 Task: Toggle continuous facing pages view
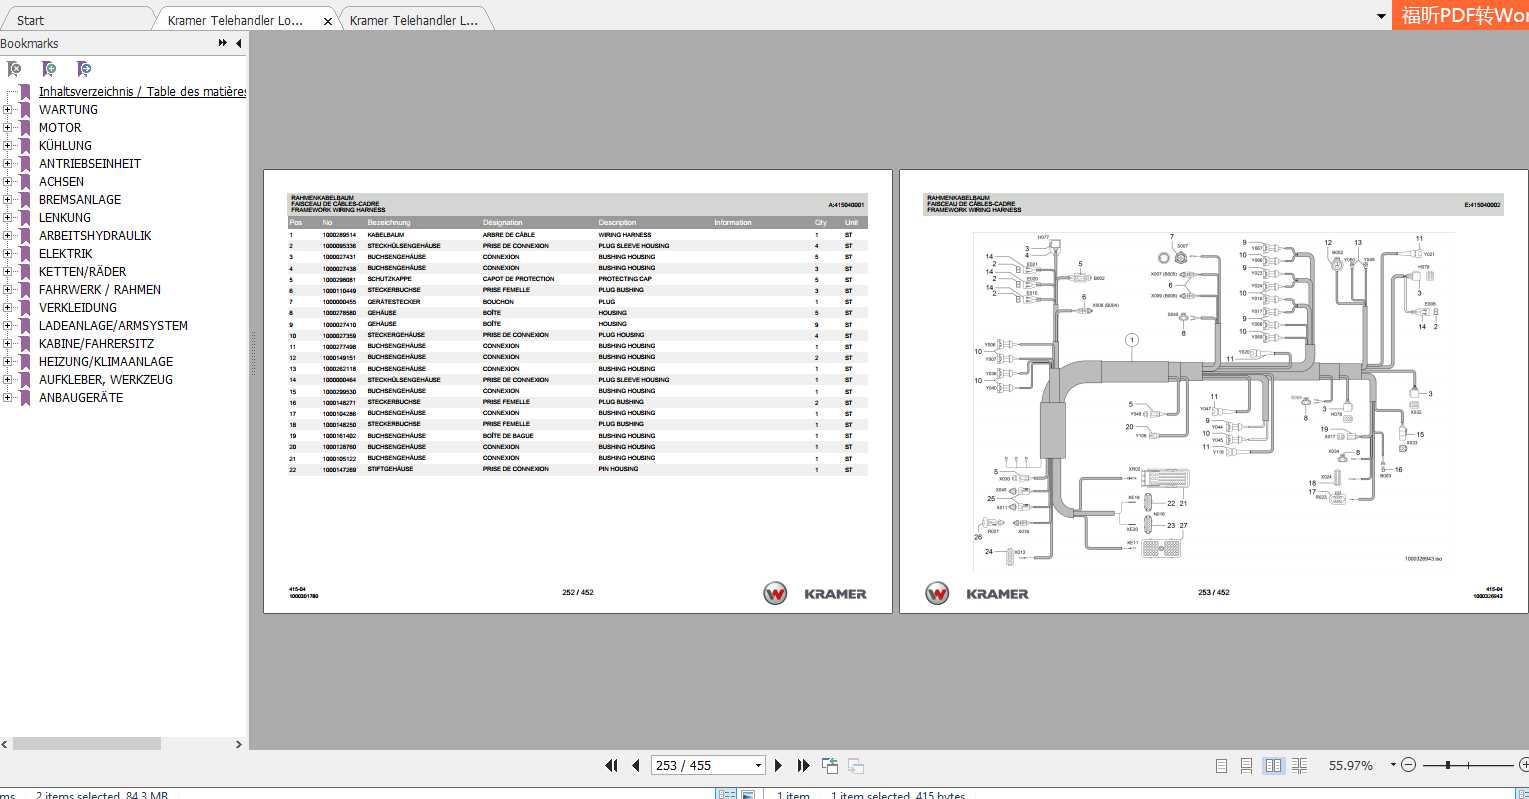coord(1299,766)
